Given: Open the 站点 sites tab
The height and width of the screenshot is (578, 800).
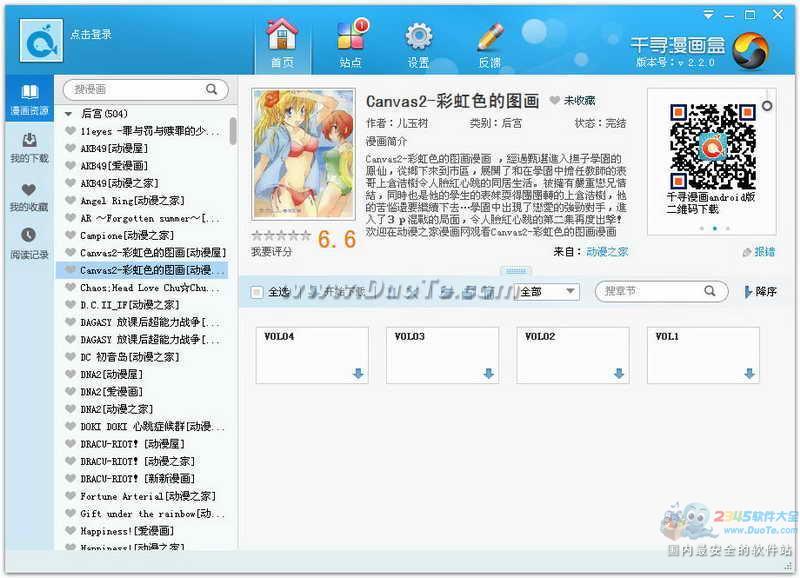Looking at the screenshot, I should (x=351, y=44).
